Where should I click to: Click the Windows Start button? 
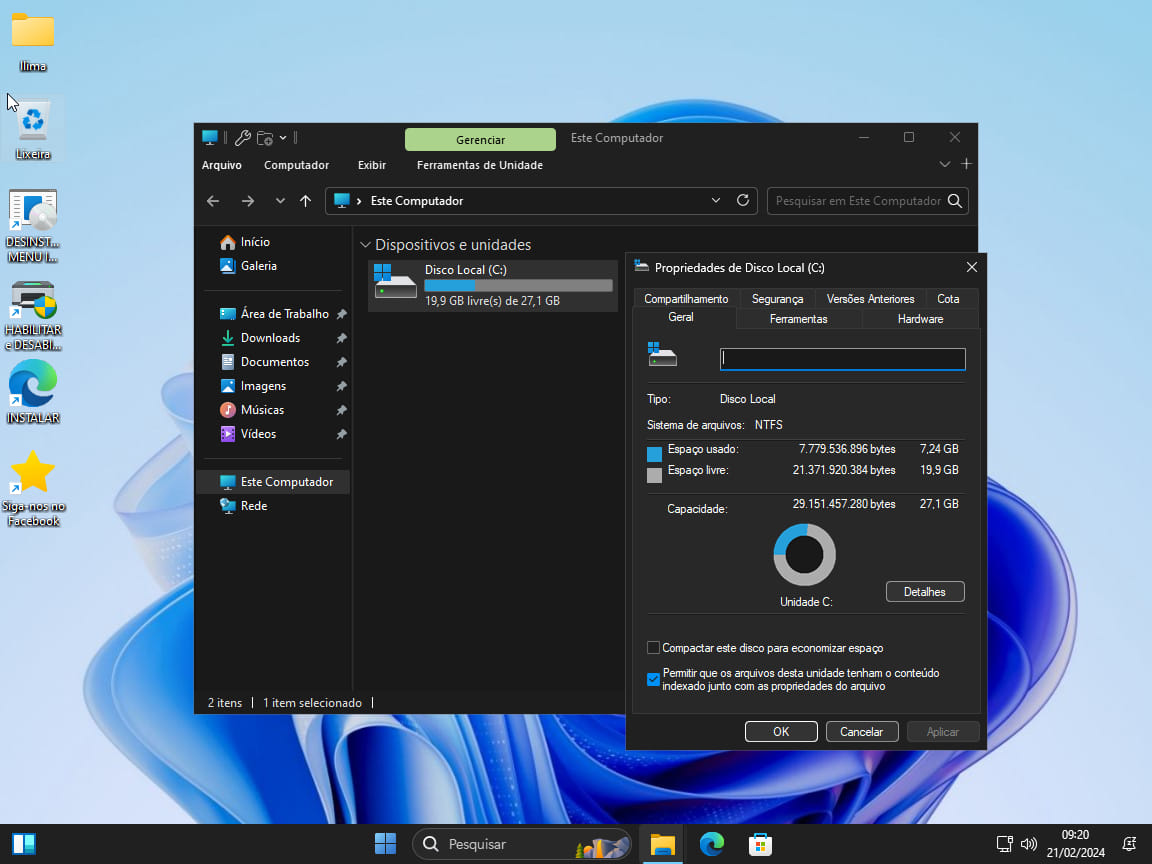coord(385,844)
